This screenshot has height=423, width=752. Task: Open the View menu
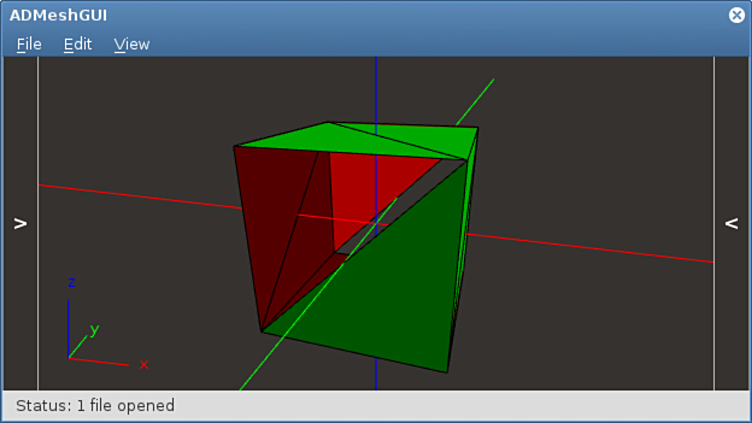click(131, 44)
